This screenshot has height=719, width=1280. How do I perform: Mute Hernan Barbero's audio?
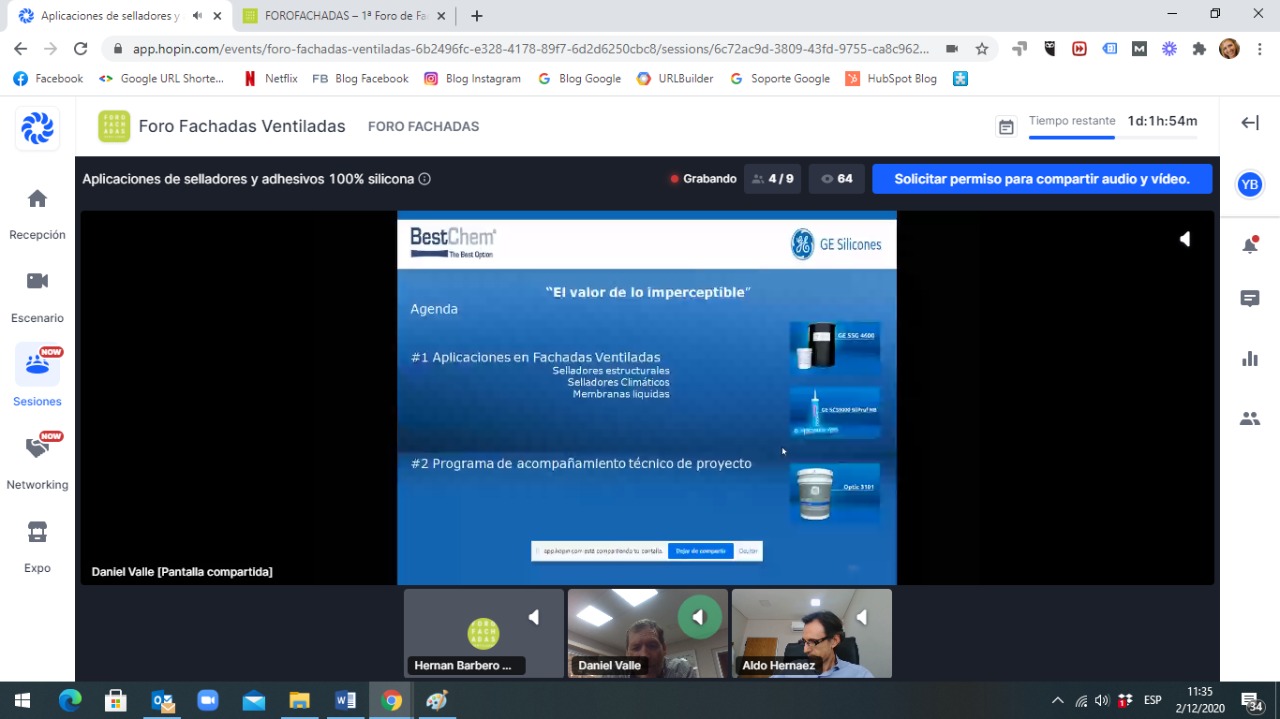[x=533, y=617]
